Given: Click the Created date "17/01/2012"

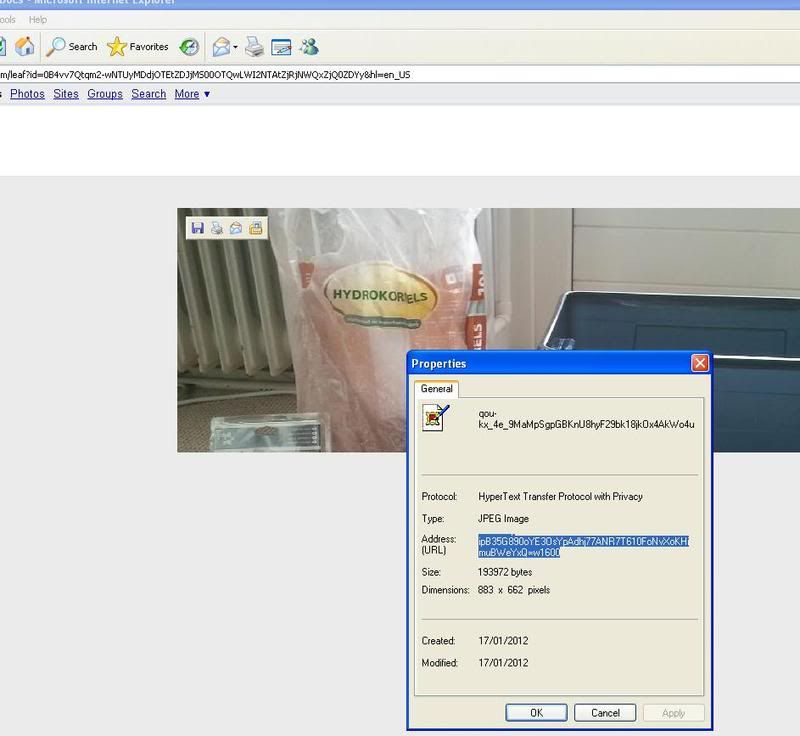Looking at the screenshot, I should 503,641.
